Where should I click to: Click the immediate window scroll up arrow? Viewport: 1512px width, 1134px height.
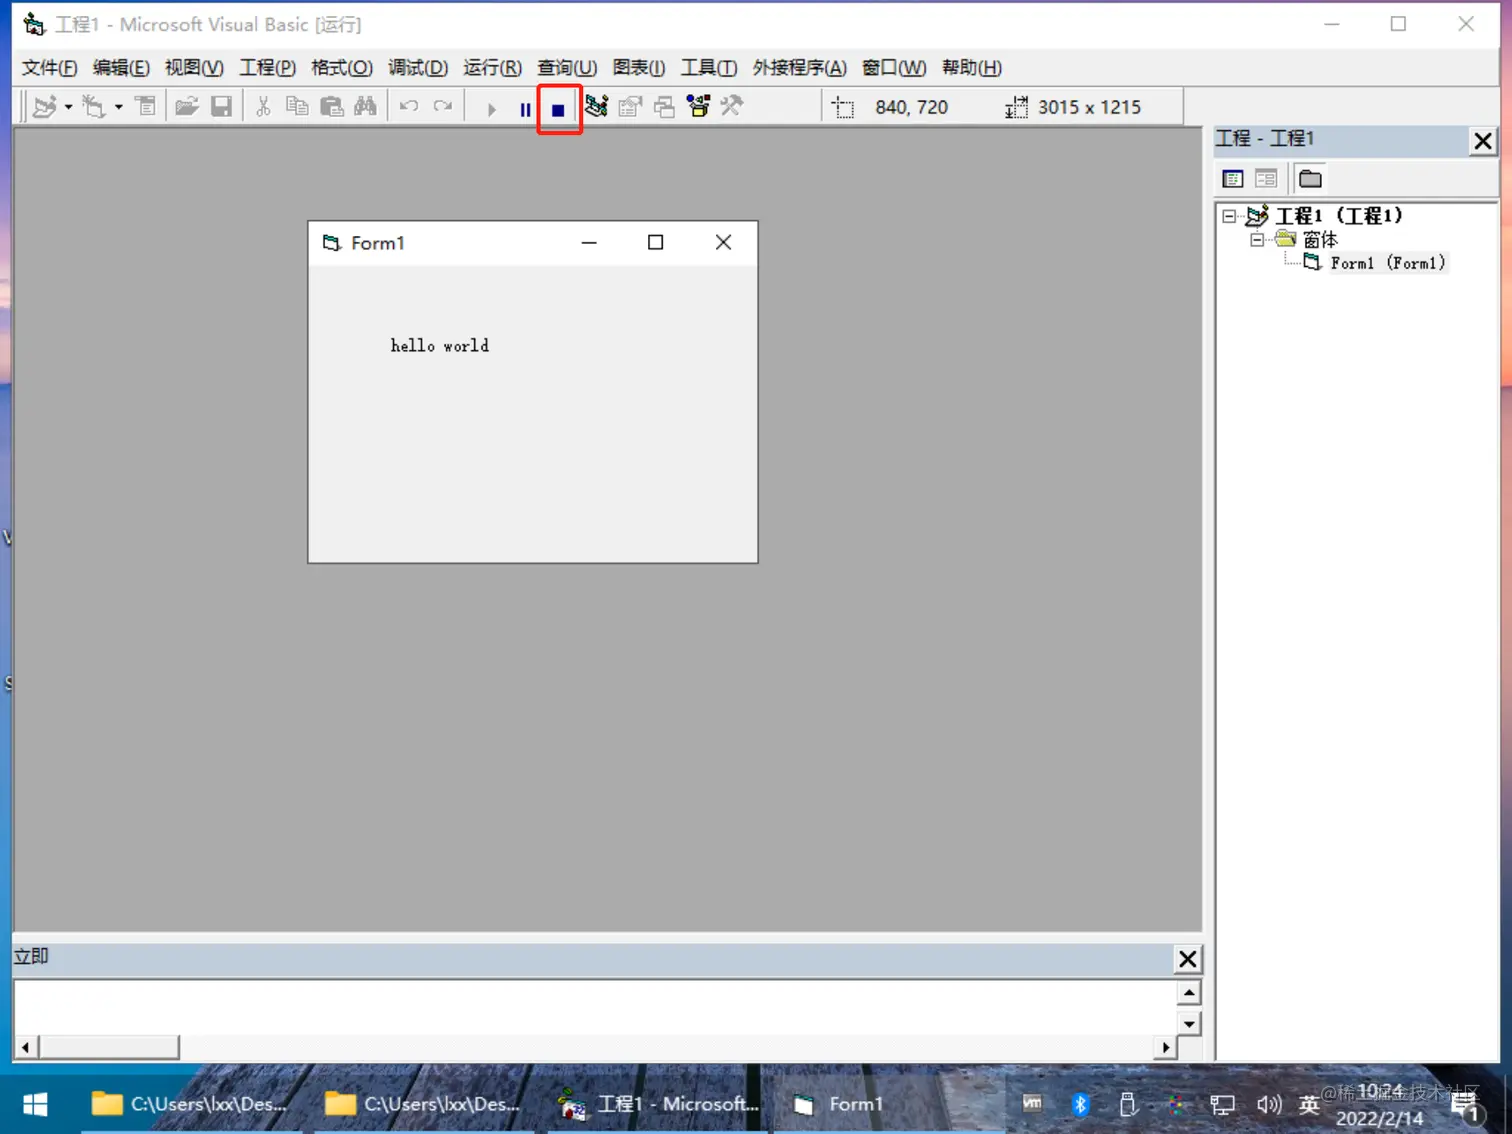click(1189, 993)
